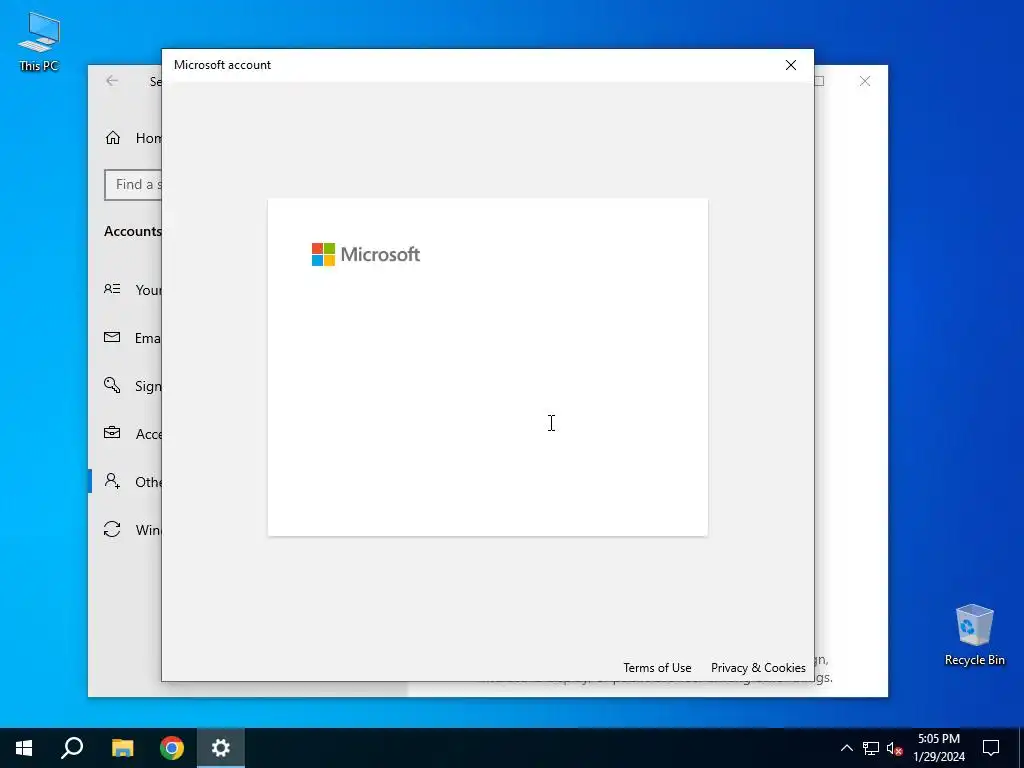Click the Microsoft logo in the dialog
The width and height of the screenshot is (1024, 768).
pyautogui.click(x=366, y=255)
